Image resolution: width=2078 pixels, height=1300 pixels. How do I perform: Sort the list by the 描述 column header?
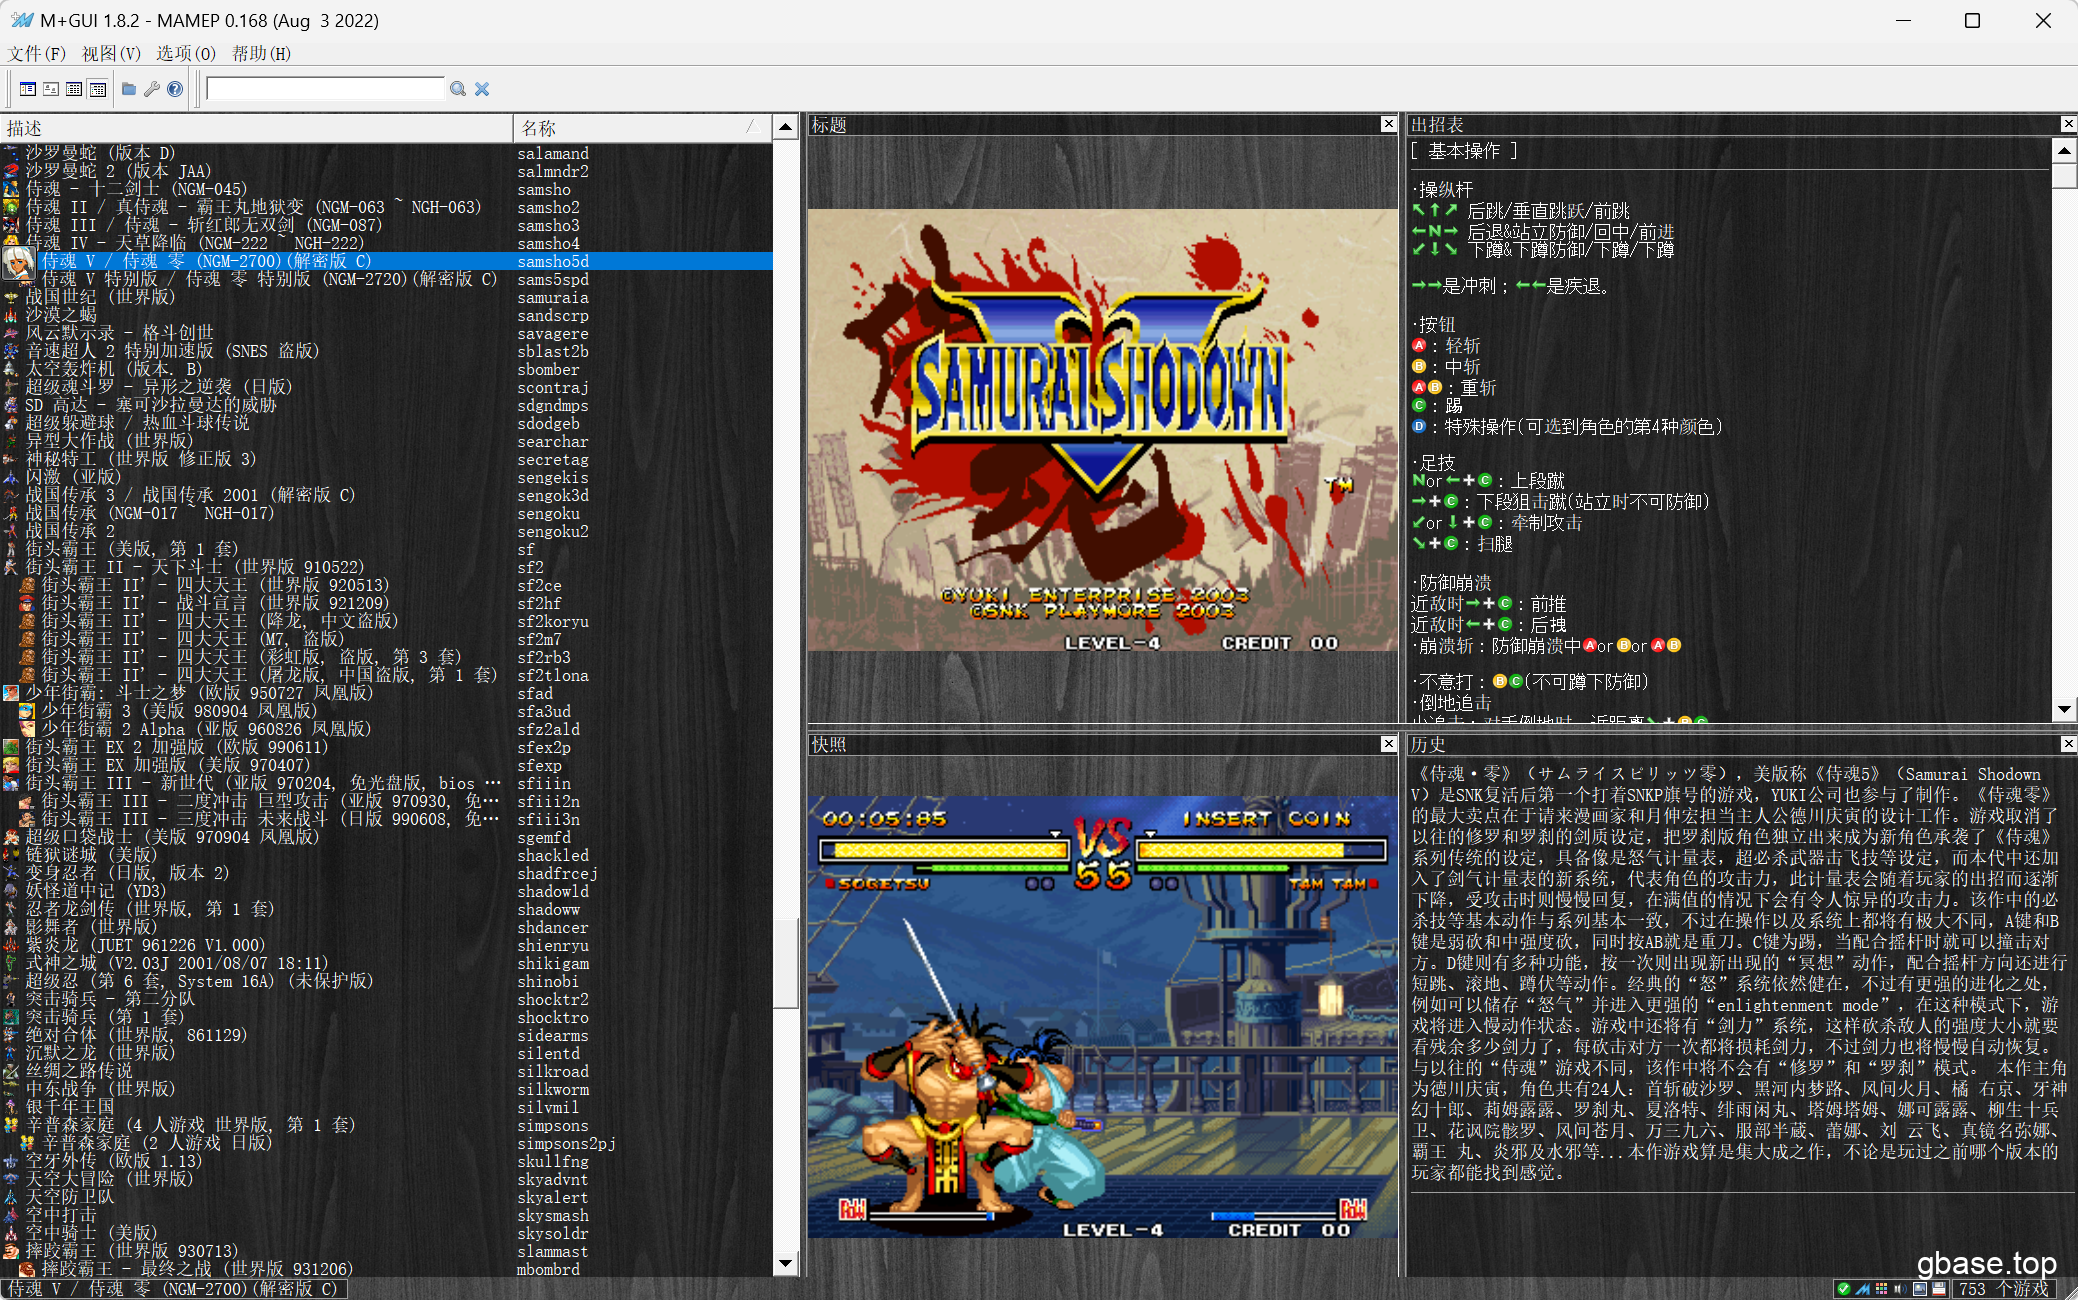click(x=256, y=128)
